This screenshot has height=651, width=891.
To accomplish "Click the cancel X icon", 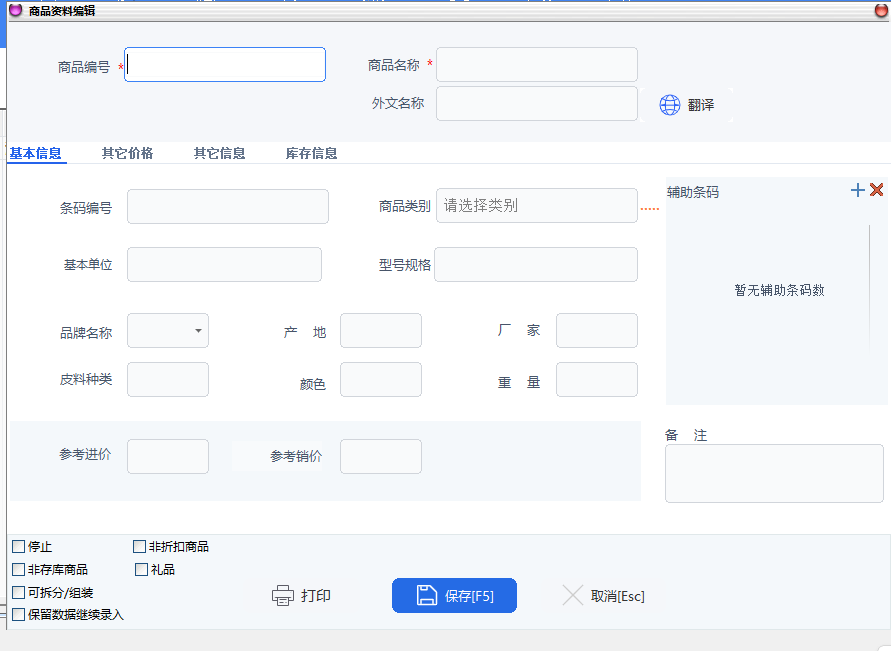I will tap(573, 596).
